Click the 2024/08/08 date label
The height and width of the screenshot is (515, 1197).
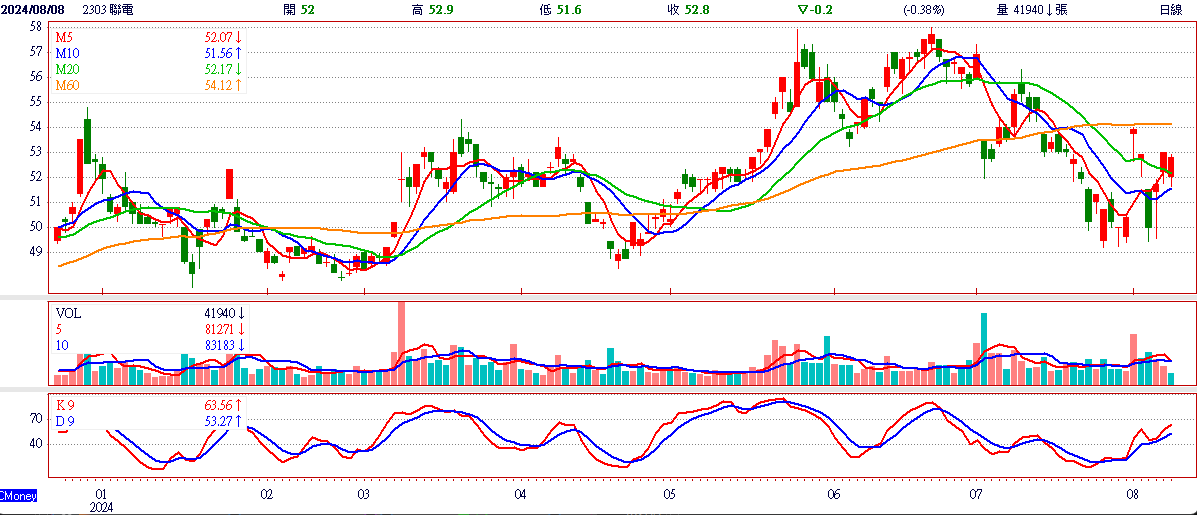click(36, 9)
